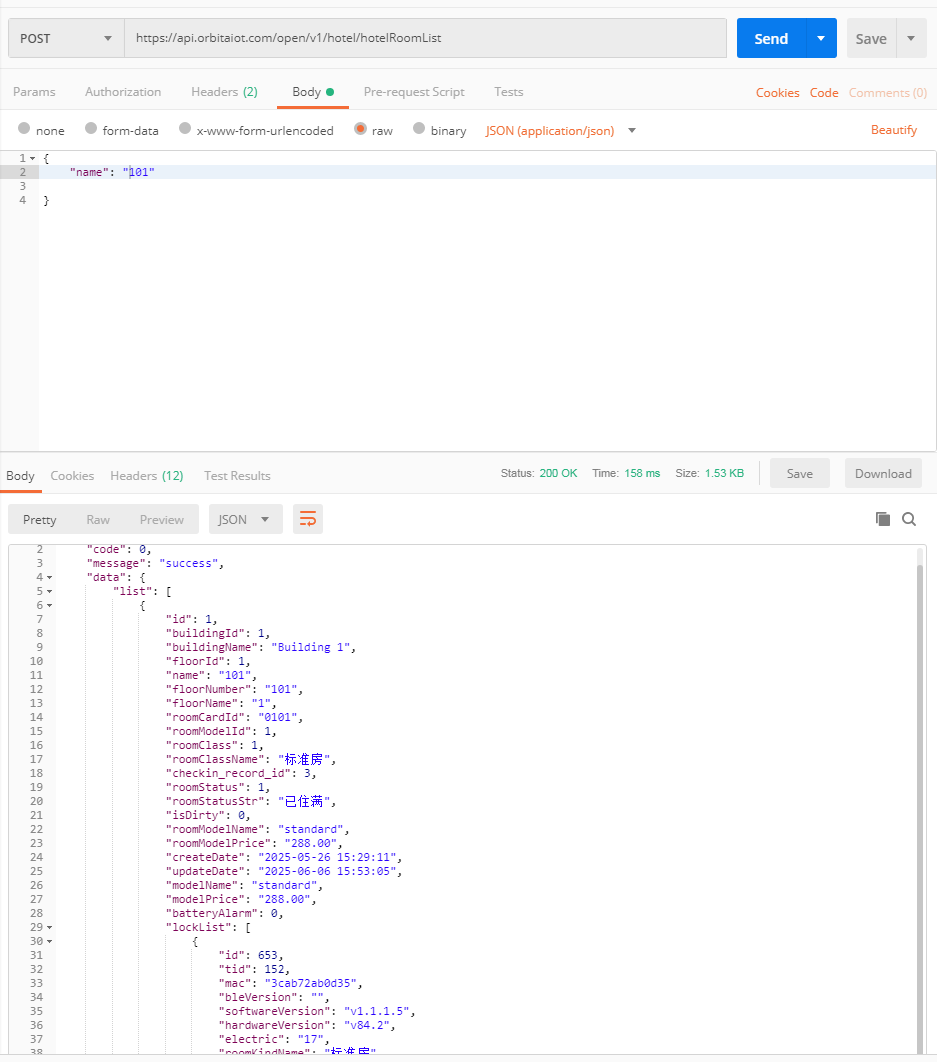Click the wrap lines icon in response toolbar
The width and height of the screenshot is (937, 1062).
308,519
